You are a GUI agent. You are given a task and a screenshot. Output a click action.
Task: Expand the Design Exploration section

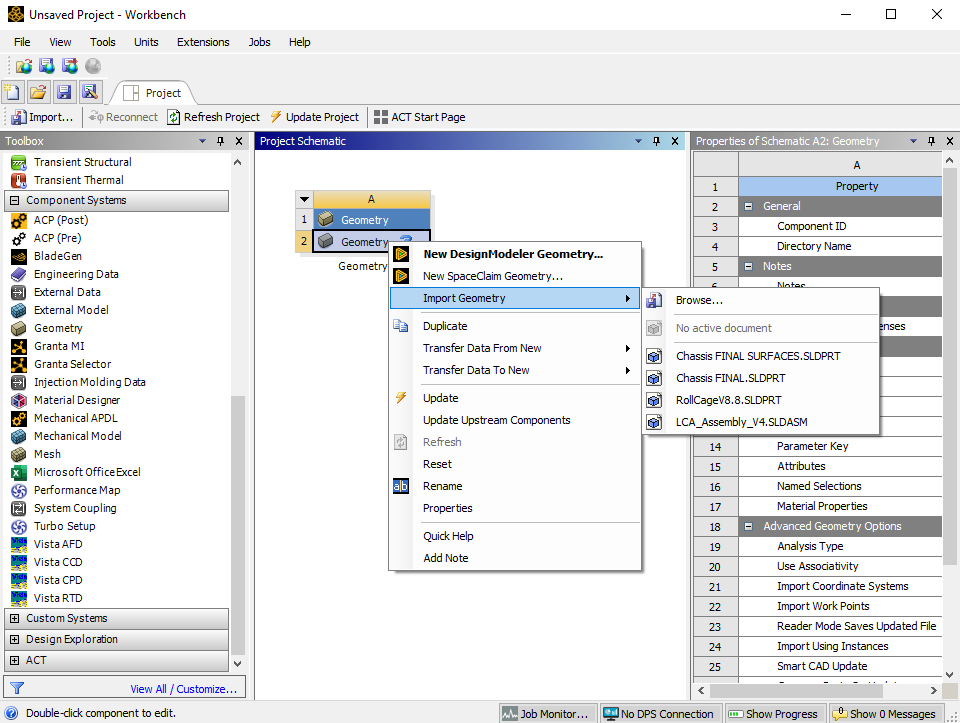(15, 639)
